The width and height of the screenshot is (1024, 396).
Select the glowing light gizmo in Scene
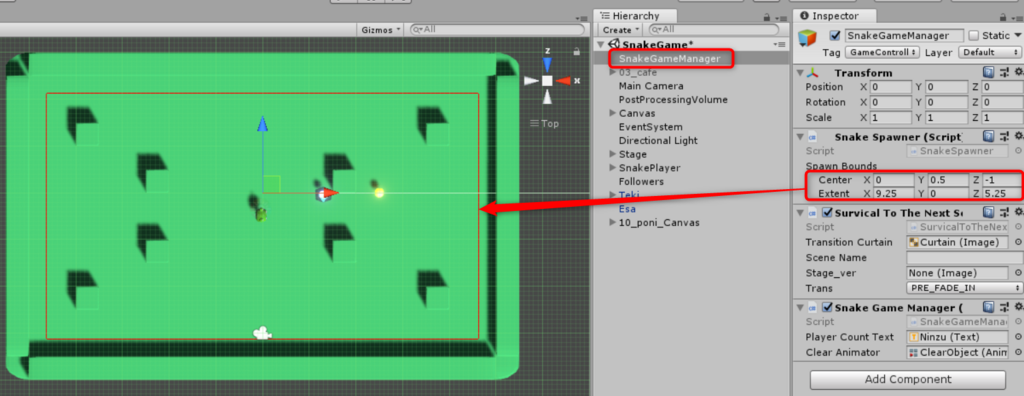pyautogui.click(x=379, y=193)
